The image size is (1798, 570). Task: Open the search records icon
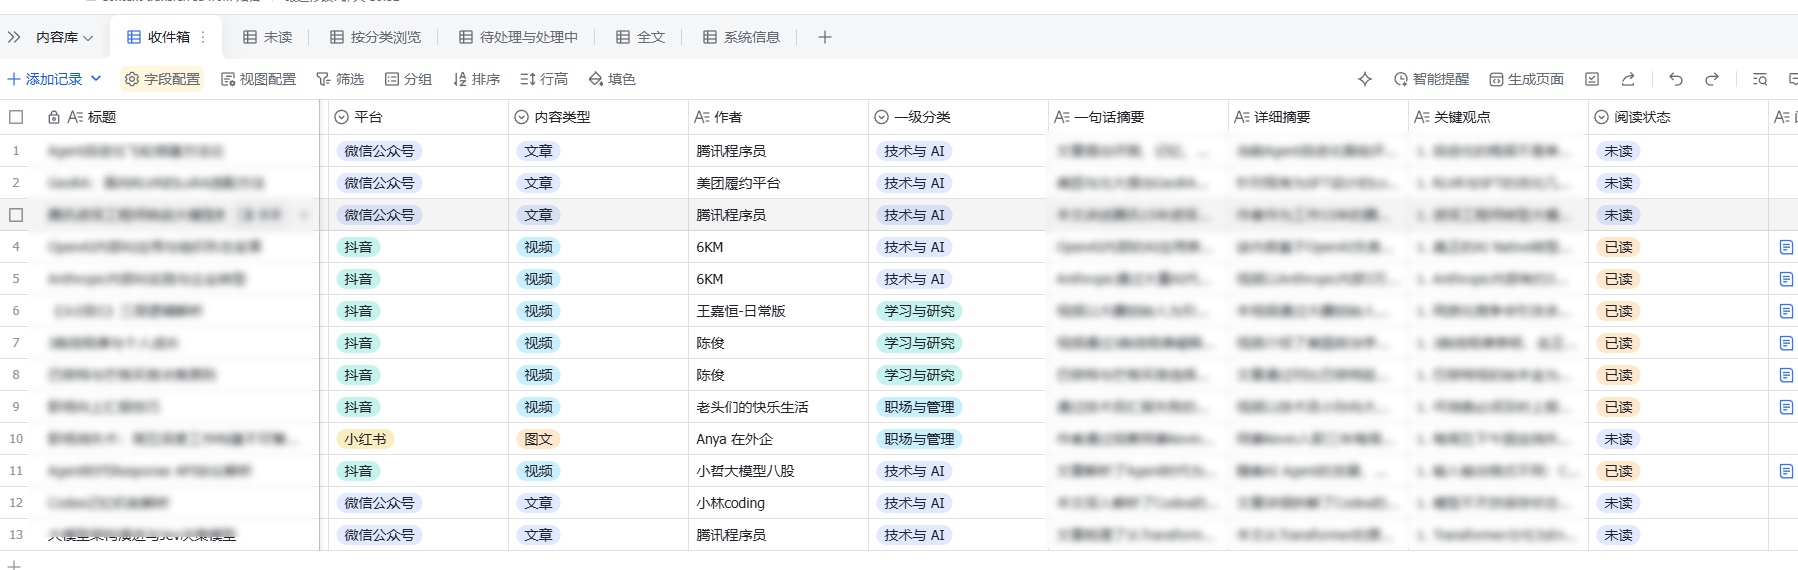[1760, 79]
